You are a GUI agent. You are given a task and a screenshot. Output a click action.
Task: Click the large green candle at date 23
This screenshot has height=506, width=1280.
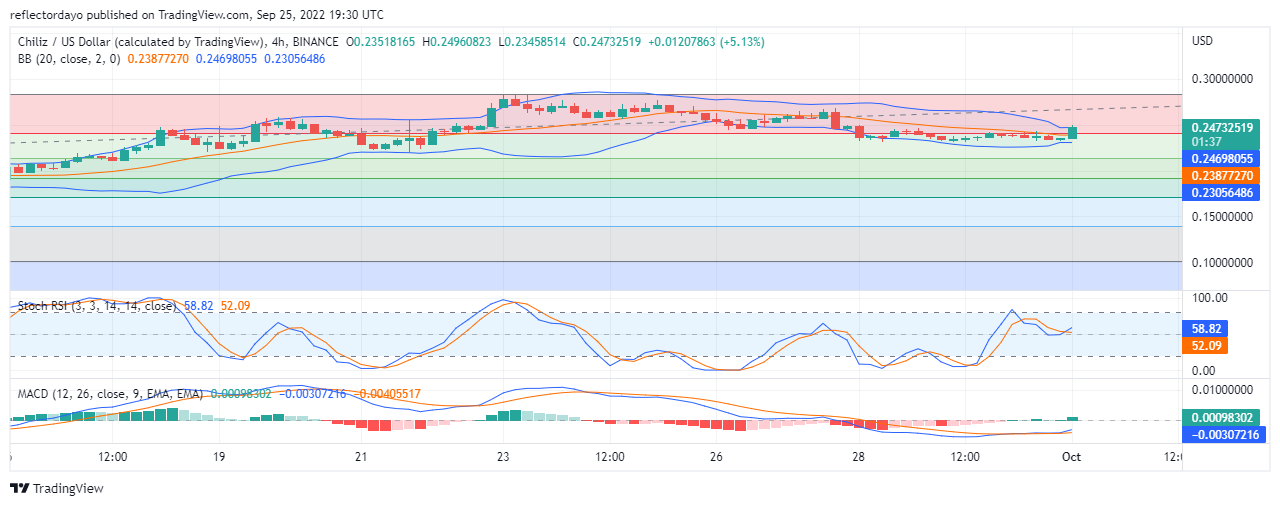tap(492, 113)
